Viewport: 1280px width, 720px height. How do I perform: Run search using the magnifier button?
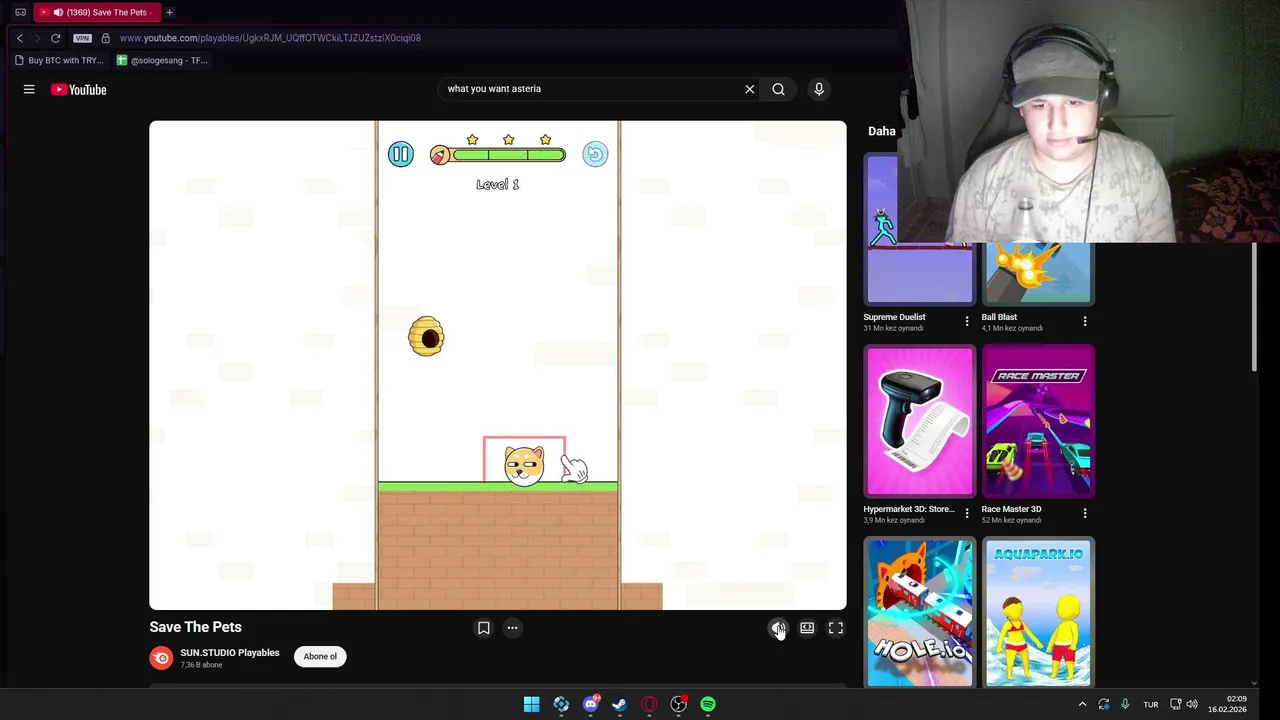tap(778, 89)
